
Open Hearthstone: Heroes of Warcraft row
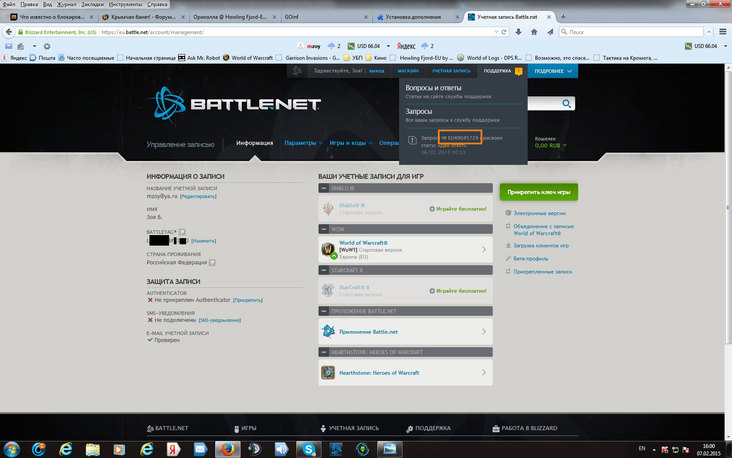pos(405,373)
